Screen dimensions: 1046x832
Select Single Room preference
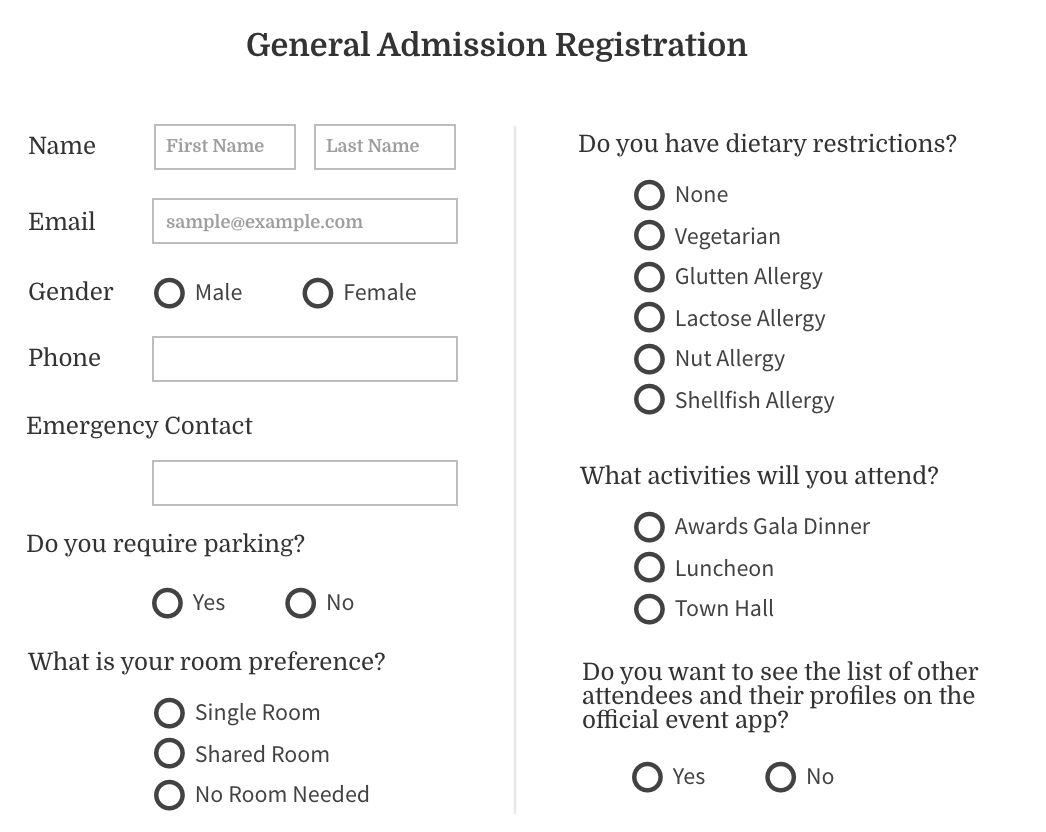169,712
